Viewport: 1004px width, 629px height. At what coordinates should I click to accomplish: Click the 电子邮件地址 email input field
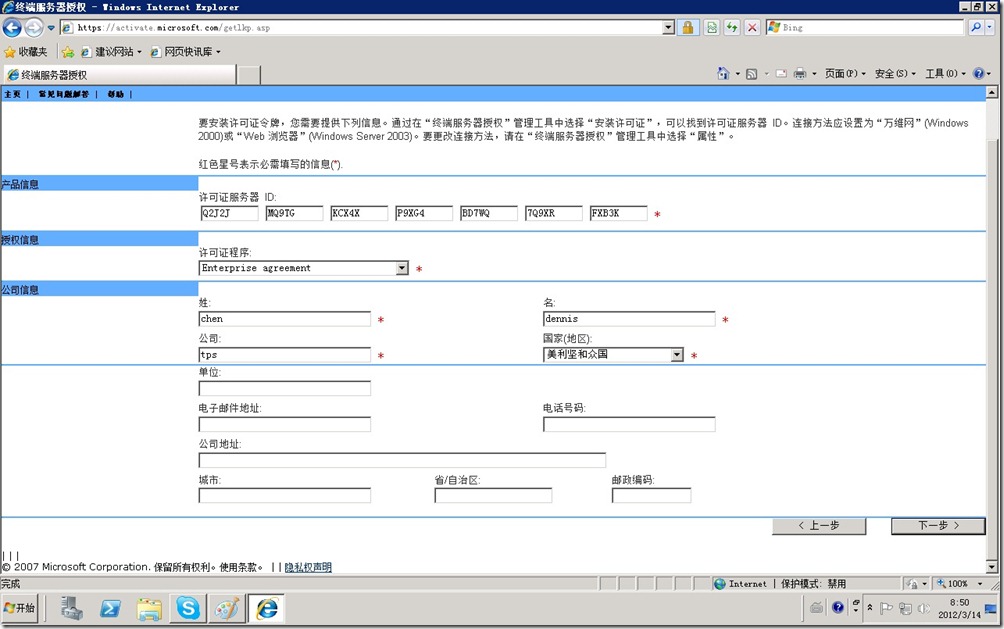tap(284, 424)
